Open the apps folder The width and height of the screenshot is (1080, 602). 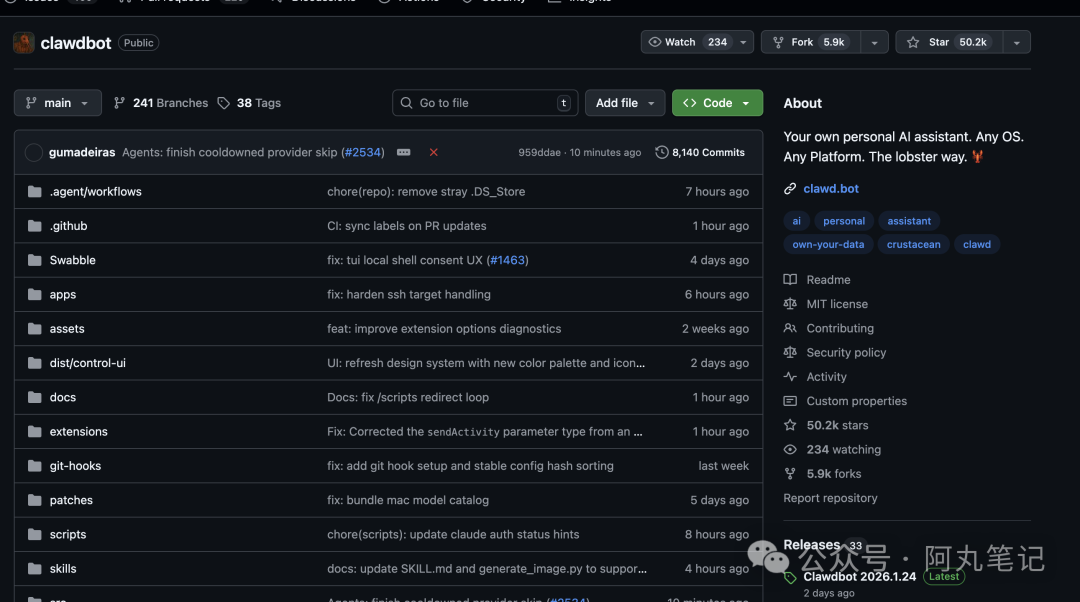tap(63, 295)
